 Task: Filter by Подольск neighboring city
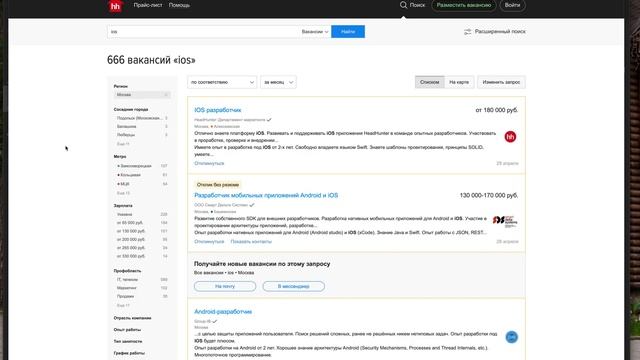[x=139, y=118]
